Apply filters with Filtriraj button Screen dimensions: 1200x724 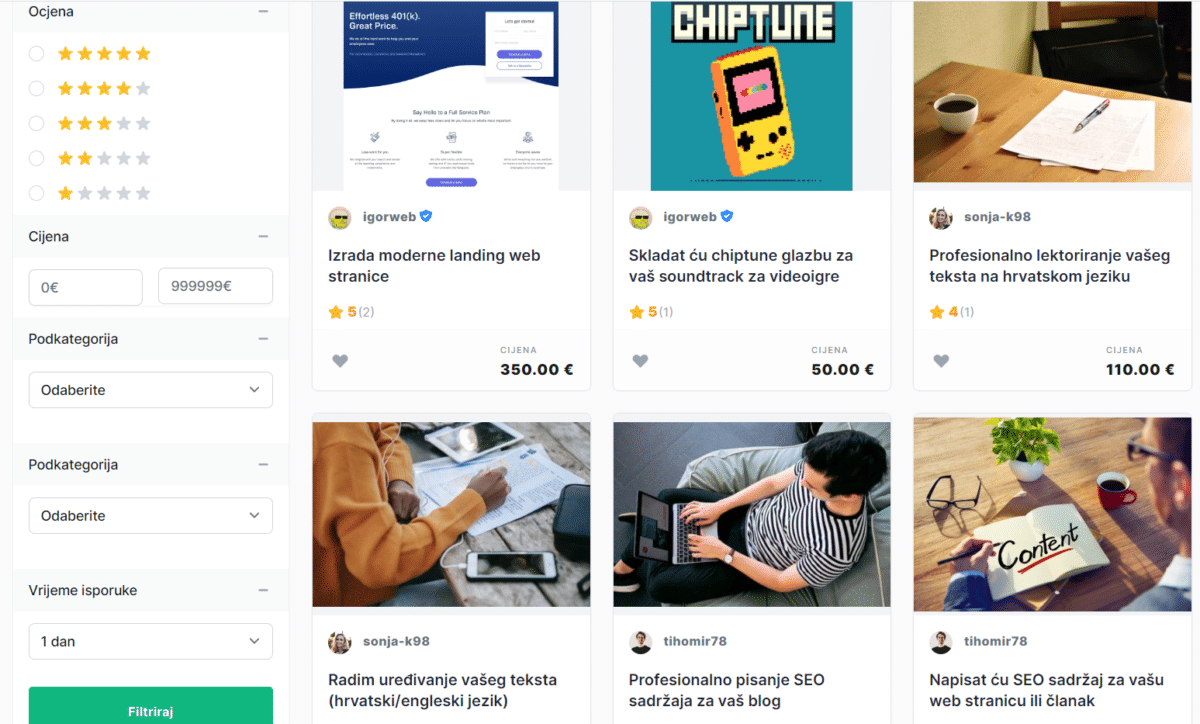(150, 706)
